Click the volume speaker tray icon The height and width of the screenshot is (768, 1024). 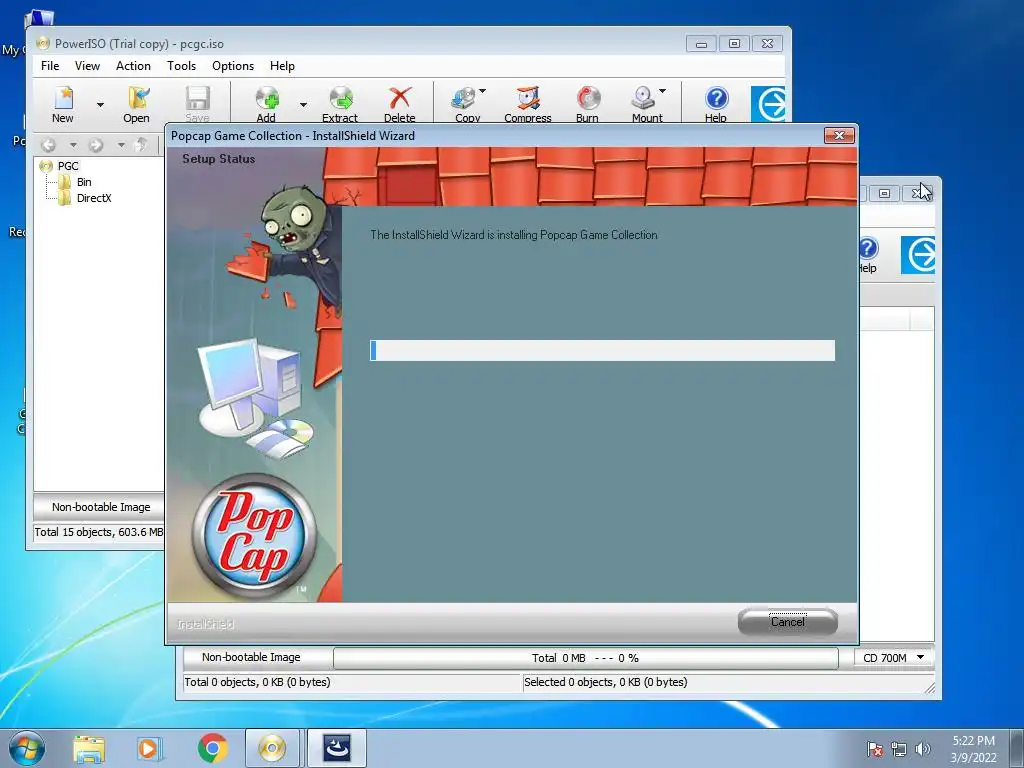pyautogui.click(x=922, y=749)
